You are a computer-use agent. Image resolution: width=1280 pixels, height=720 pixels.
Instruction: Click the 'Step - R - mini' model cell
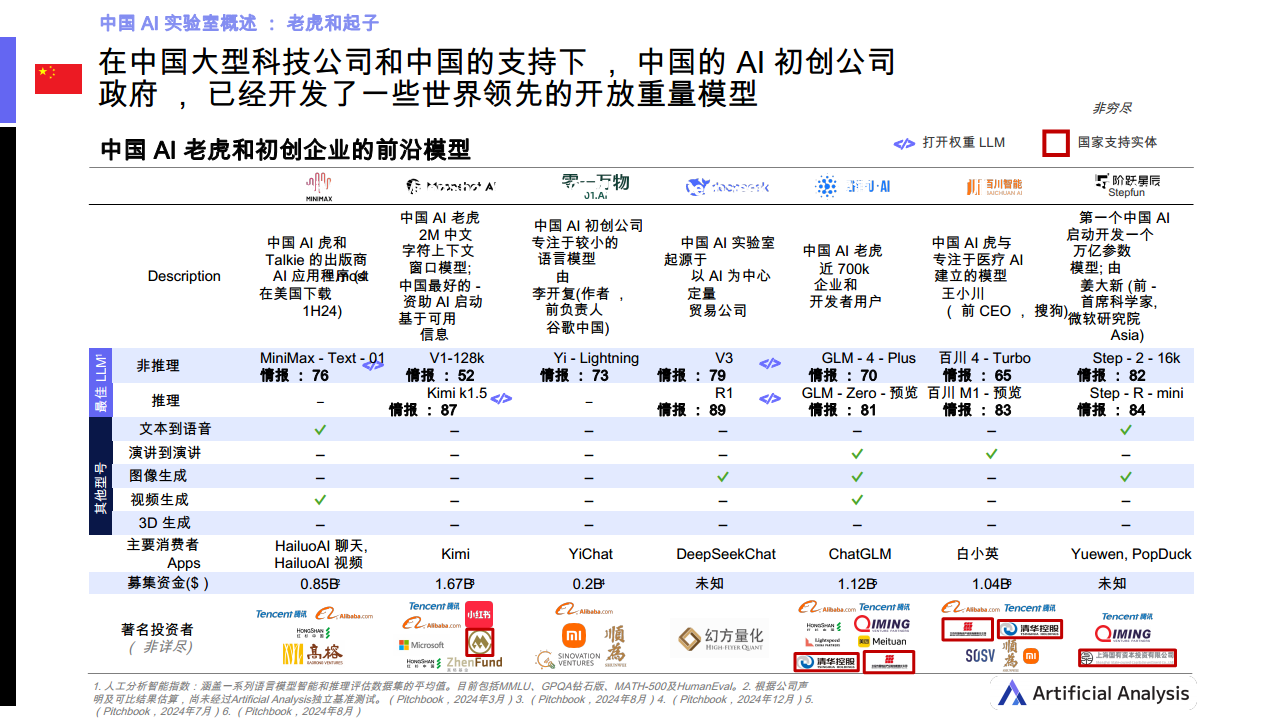(1136, 393)
